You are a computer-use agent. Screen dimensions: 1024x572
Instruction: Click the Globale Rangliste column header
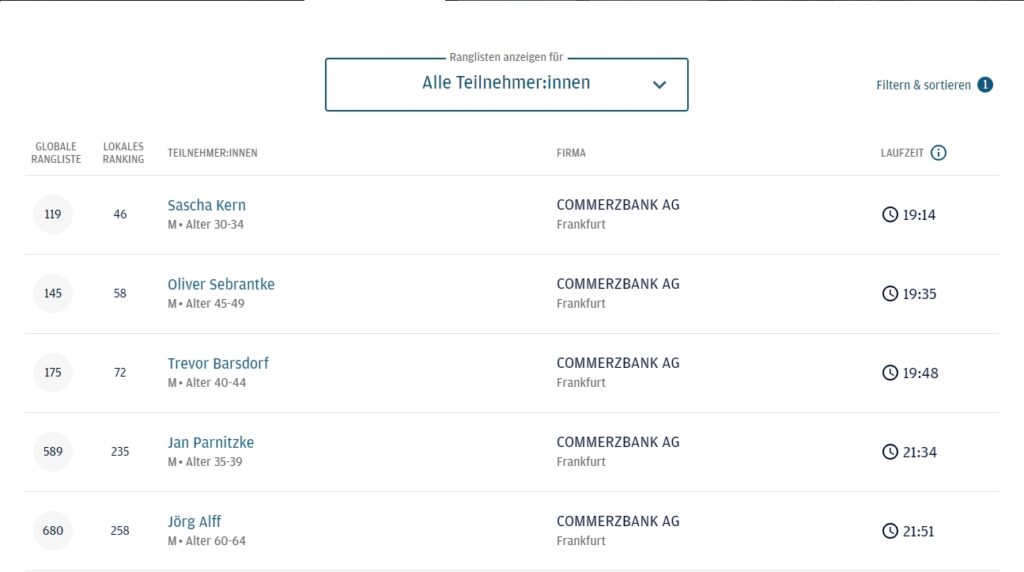(56, 153)
